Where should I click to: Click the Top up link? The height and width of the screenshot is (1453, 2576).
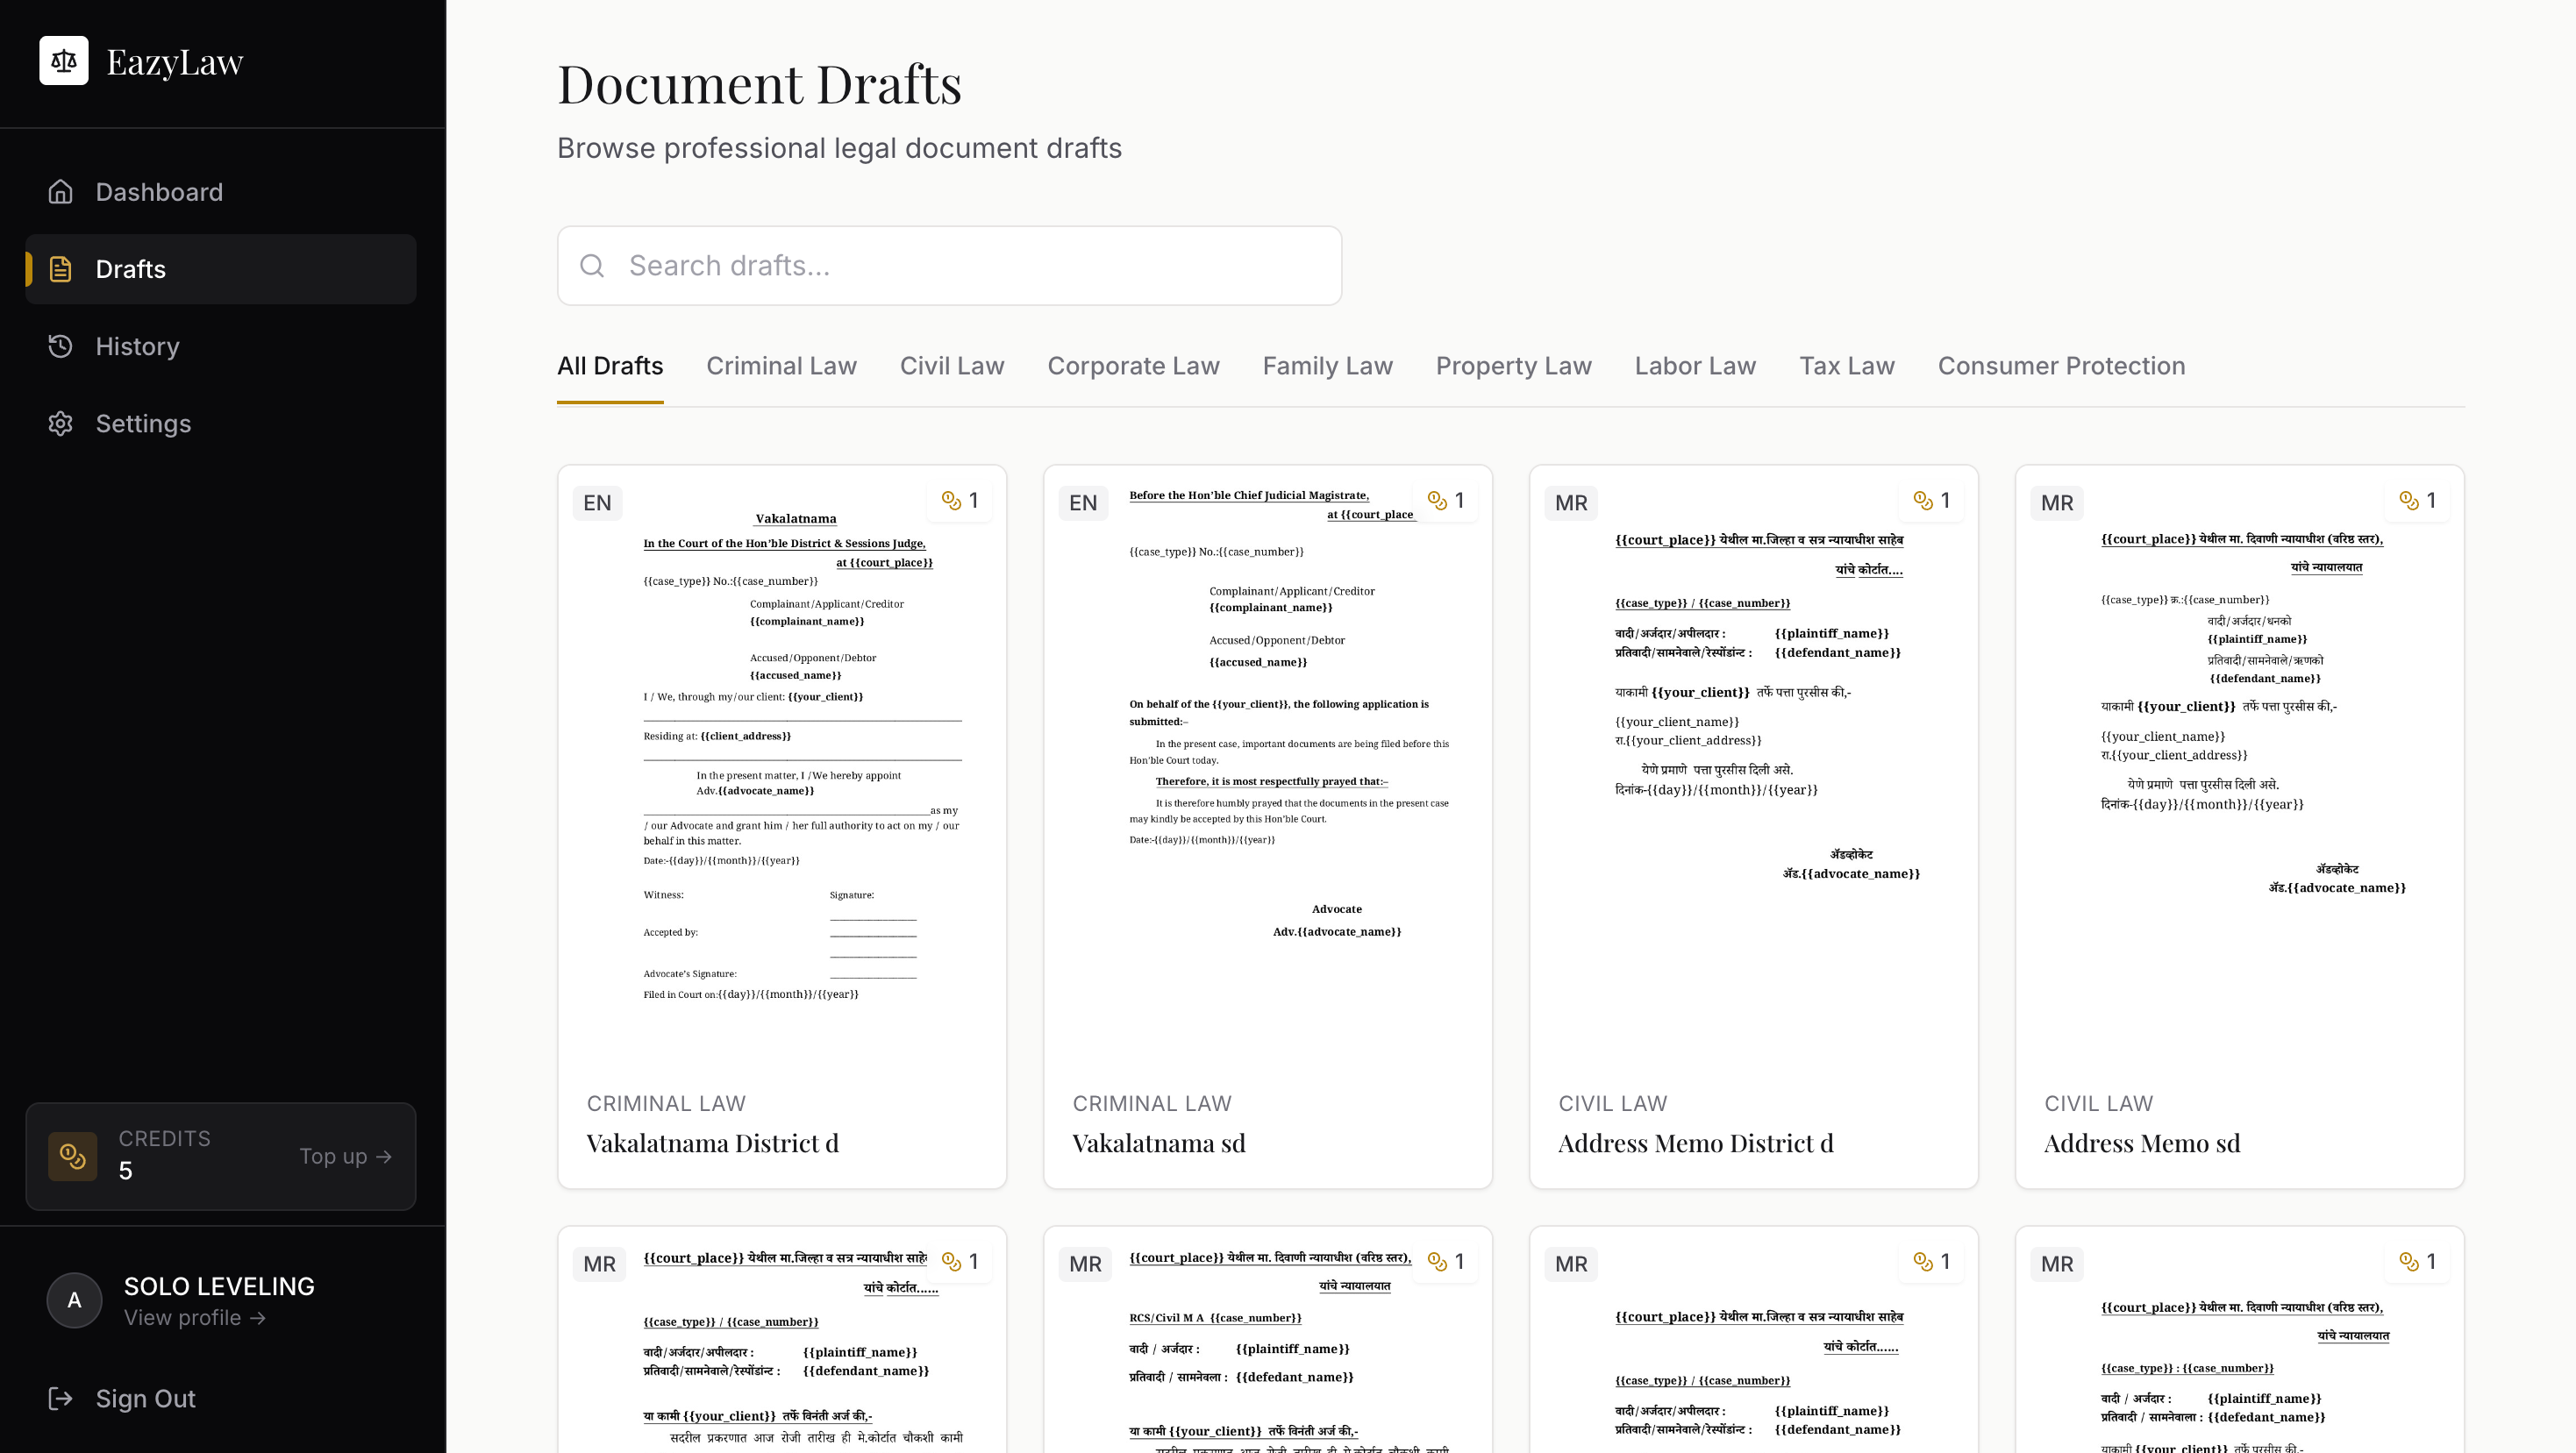(345, 1156)
